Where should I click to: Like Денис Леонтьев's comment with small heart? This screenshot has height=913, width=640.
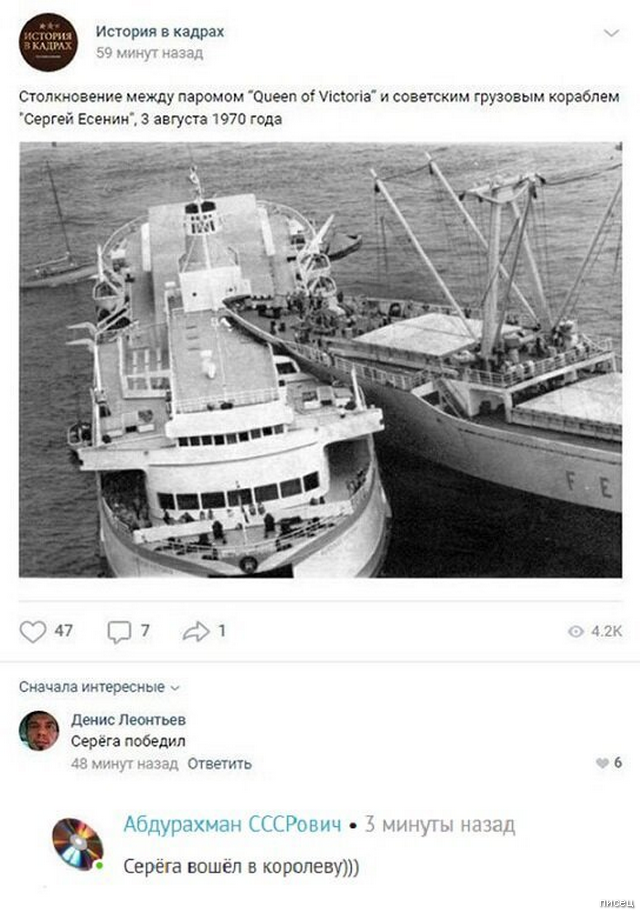602,763
